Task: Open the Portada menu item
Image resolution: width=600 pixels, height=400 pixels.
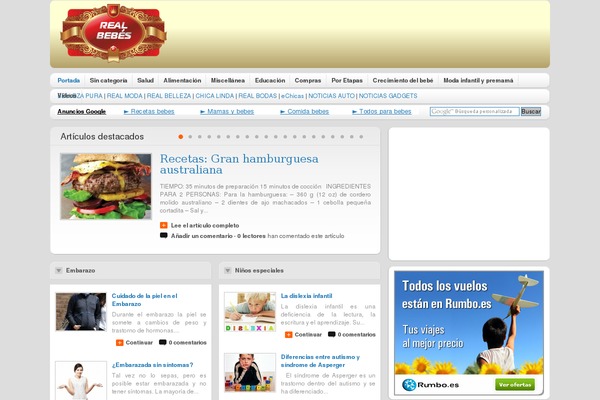Action: 68,80
